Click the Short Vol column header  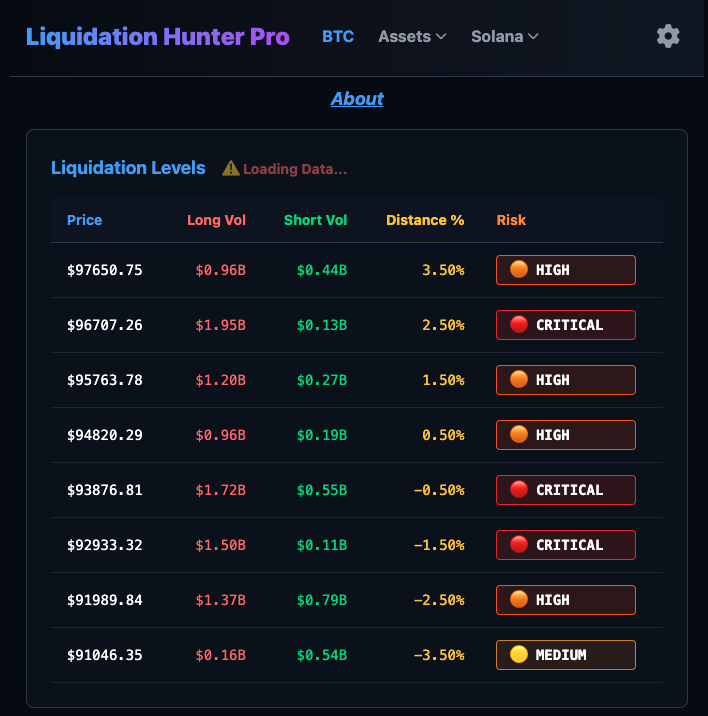point(316,220)
